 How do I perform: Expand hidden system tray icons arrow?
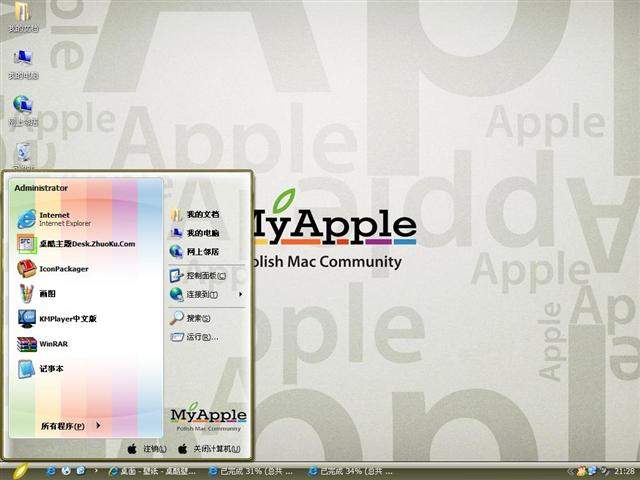point(571,471)
